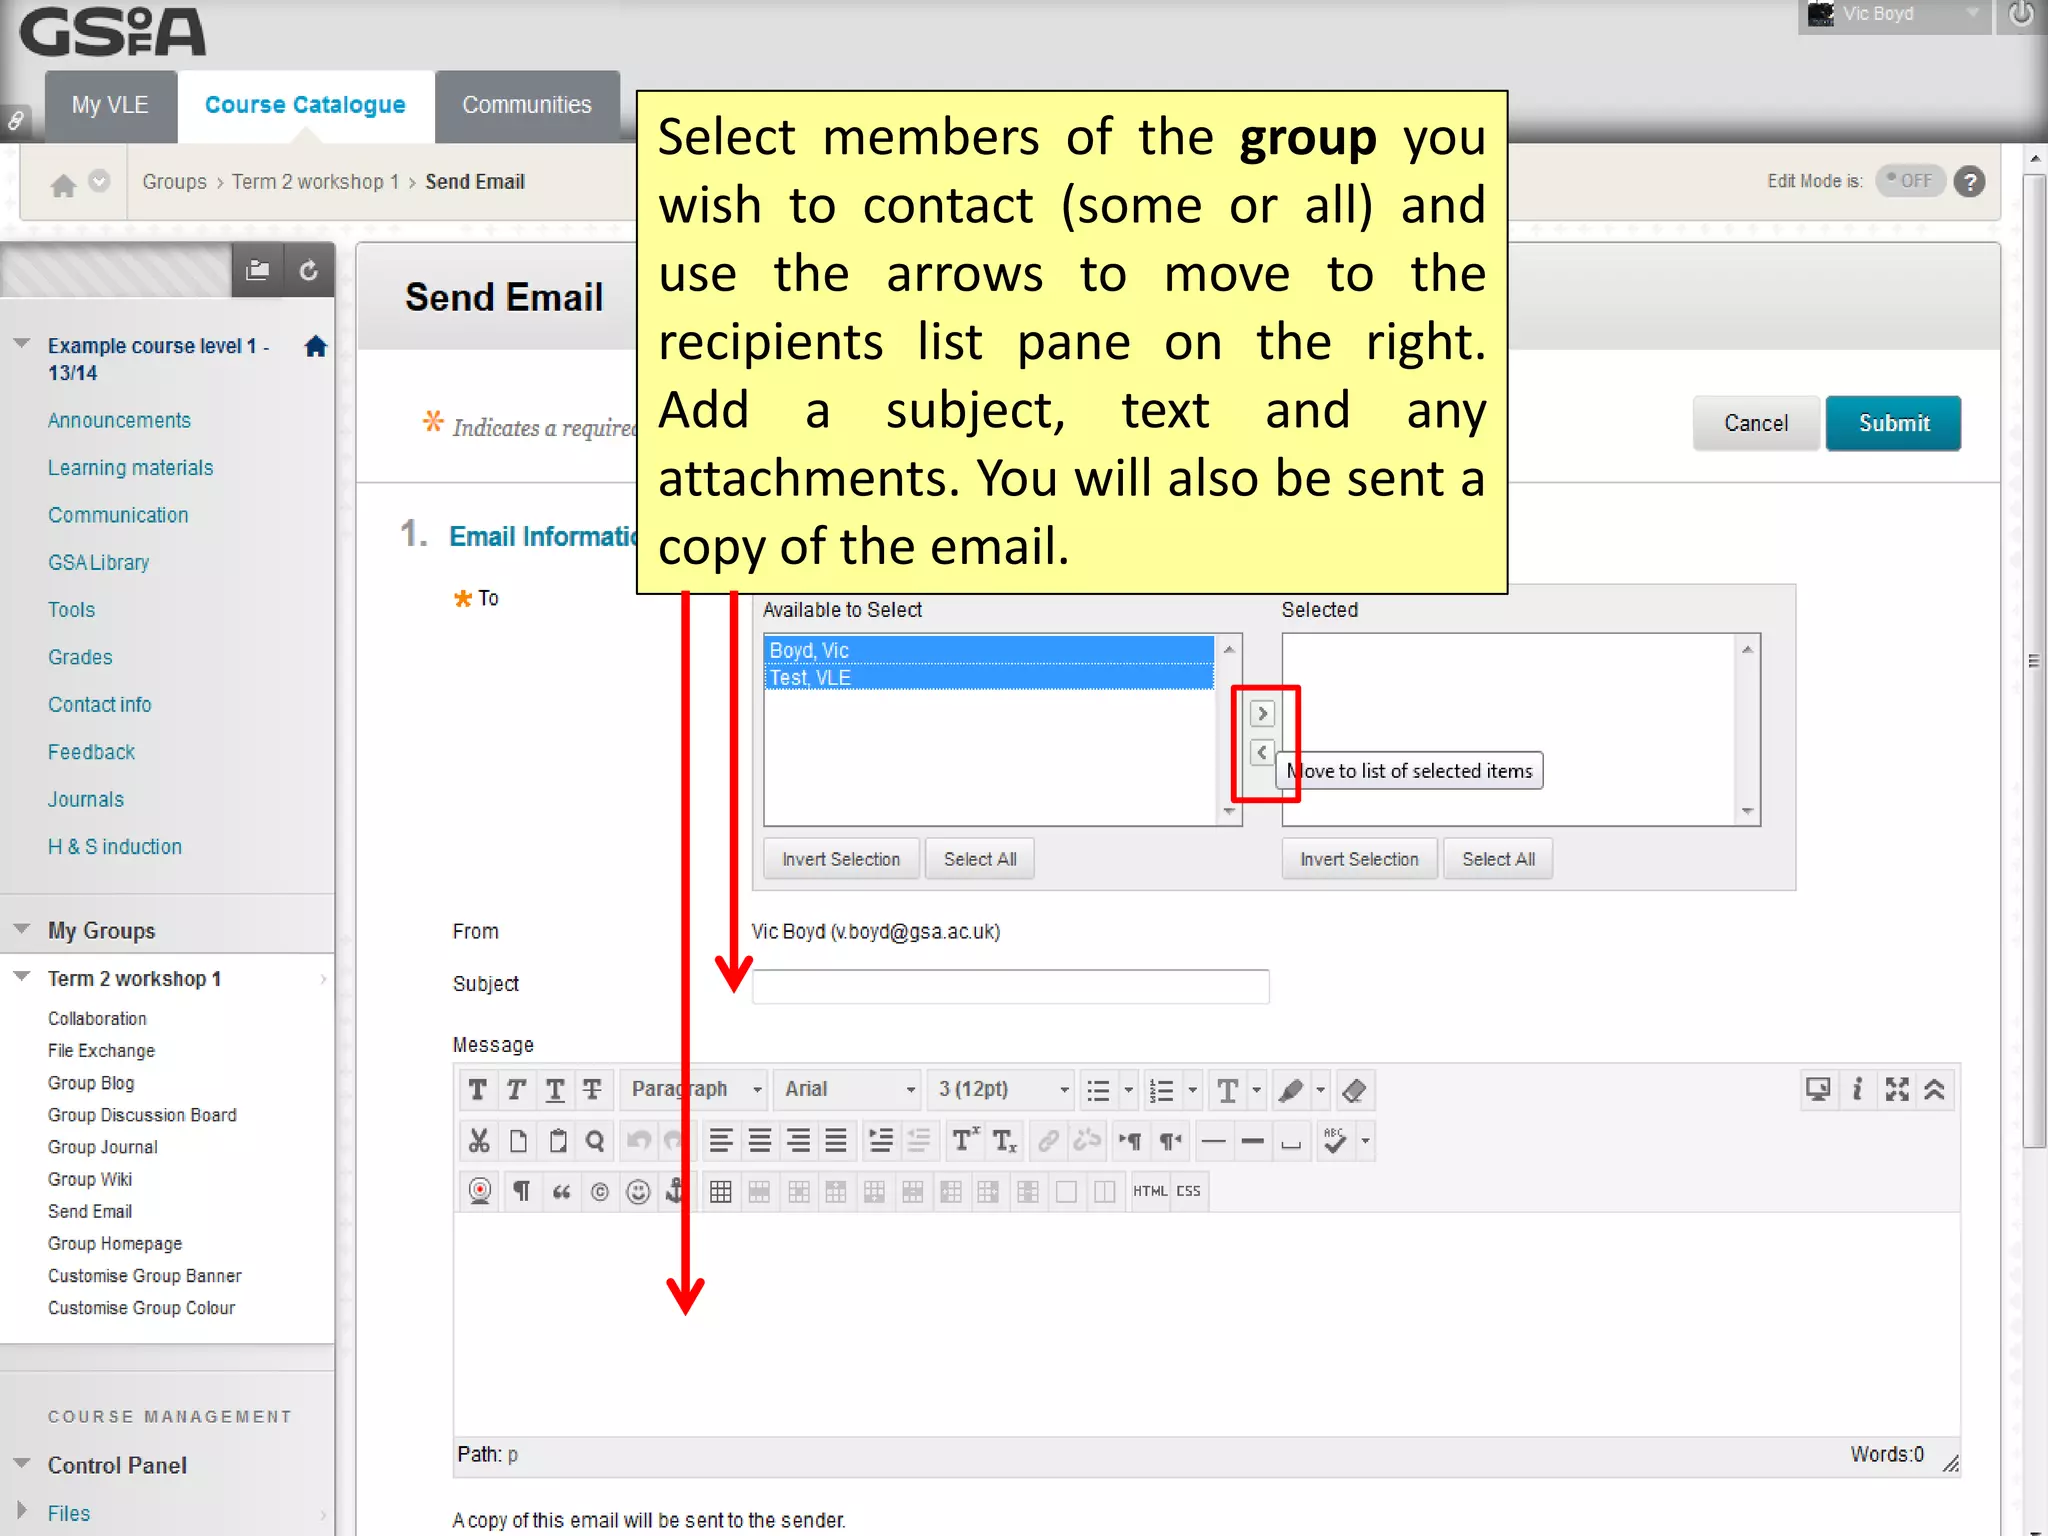Open the Arial font dropdown
The width and height of the screenshot is (2048, 1536).
pyautogui.click(x=849, y=1089)
